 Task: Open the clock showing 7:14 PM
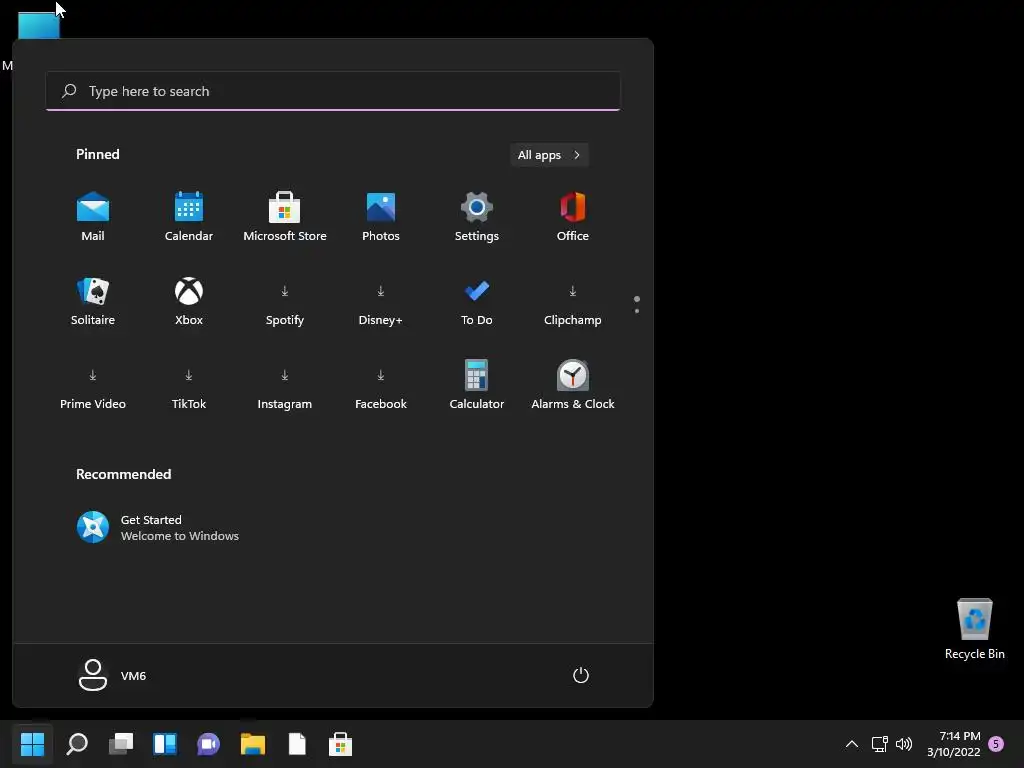tap(953, 743)
